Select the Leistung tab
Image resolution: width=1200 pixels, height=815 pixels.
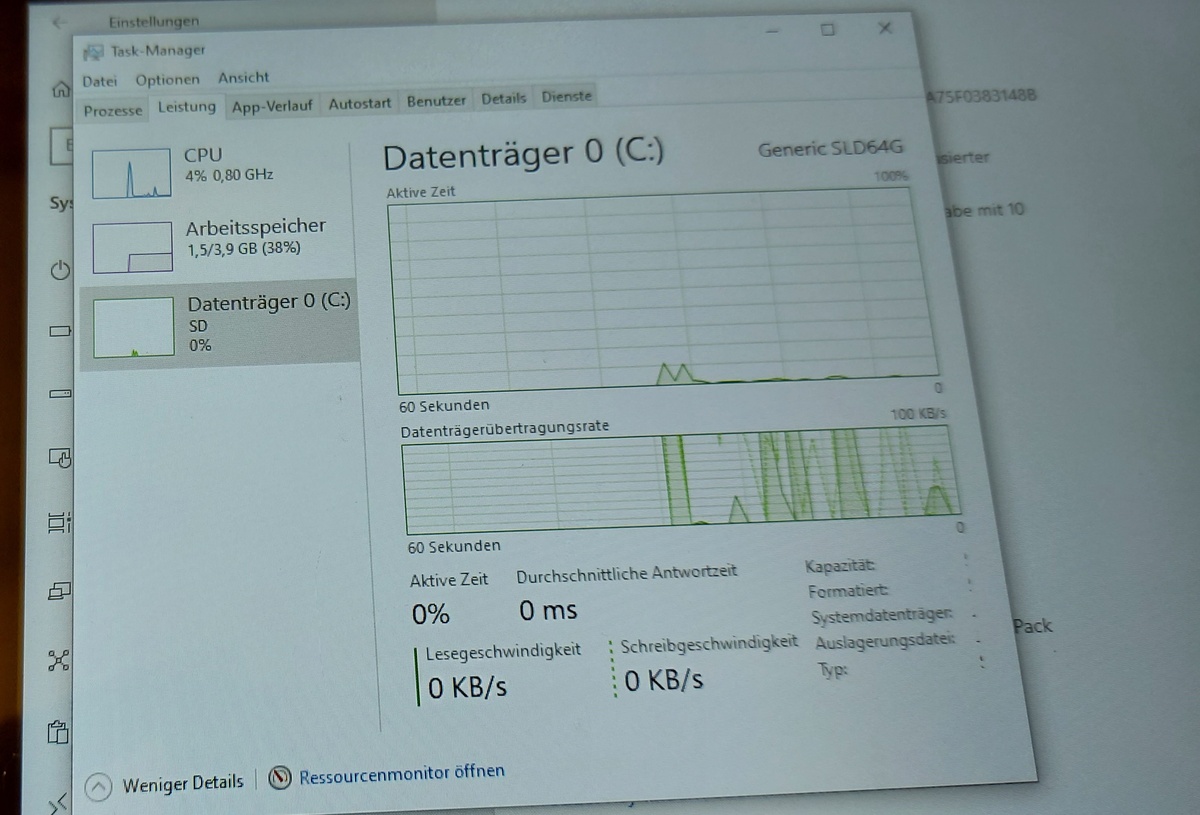[186, 107]
